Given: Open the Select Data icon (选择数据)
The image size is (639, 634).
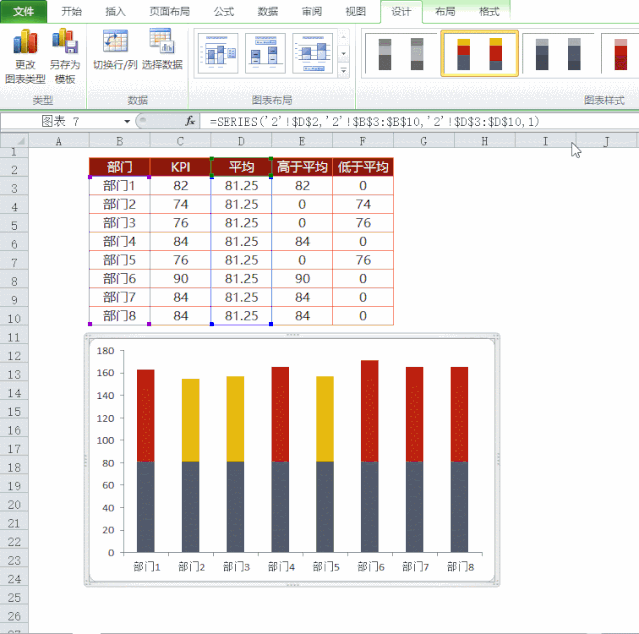Looking at the screenshot, I should (162, 50).
